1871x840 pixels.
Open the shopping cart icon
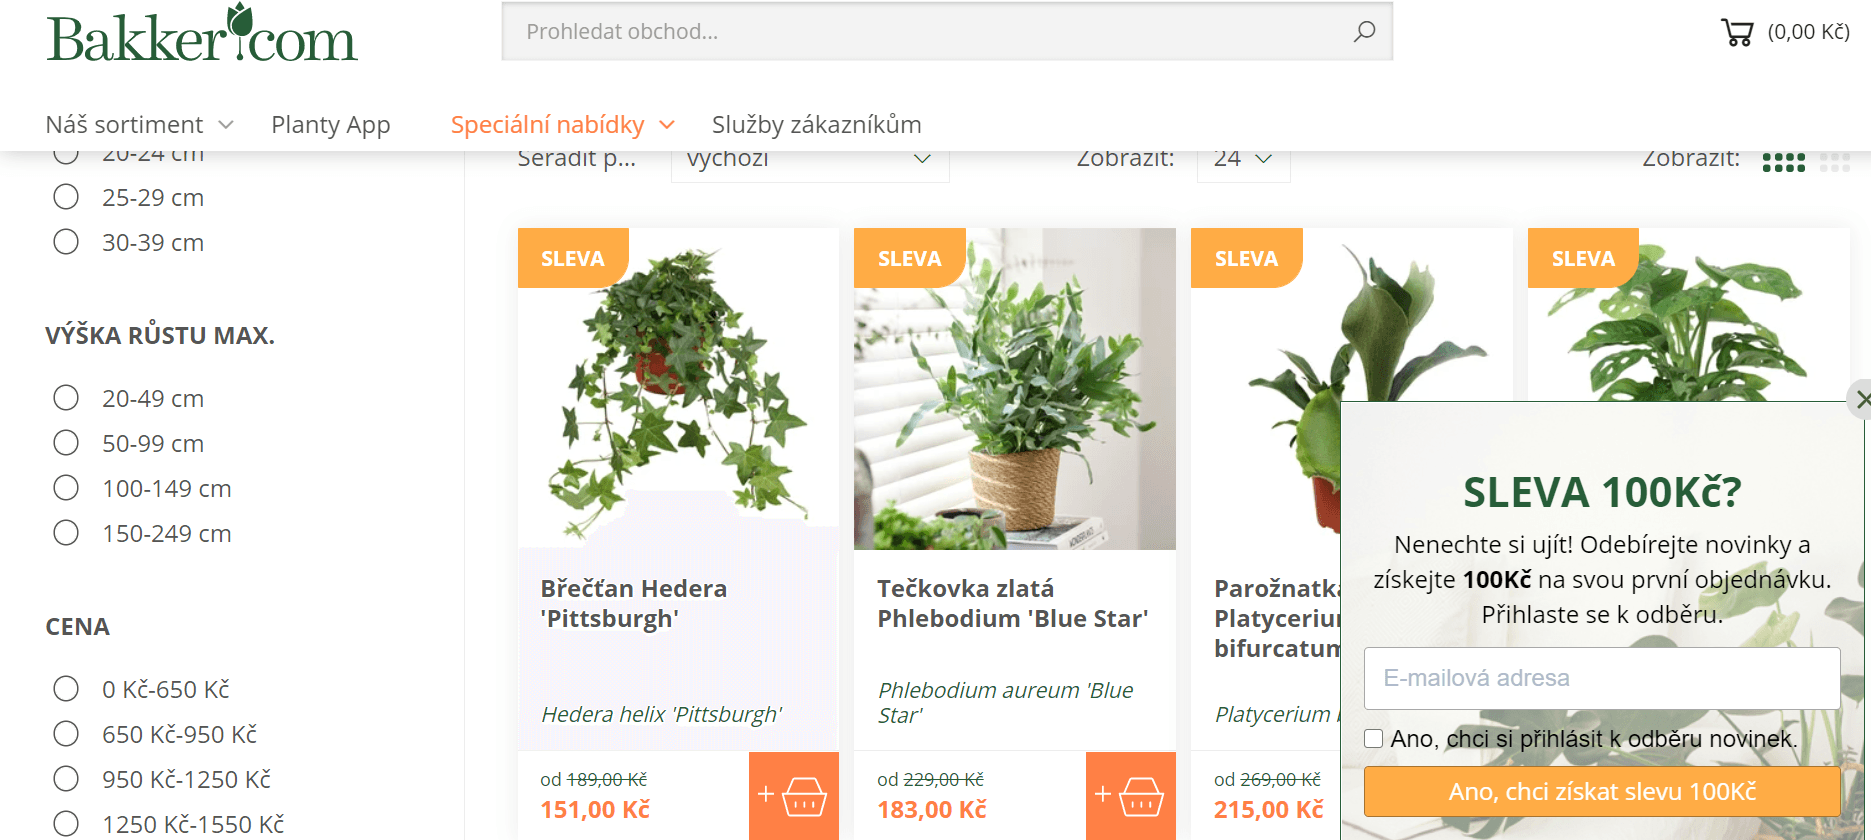[x=1737, y=32]
